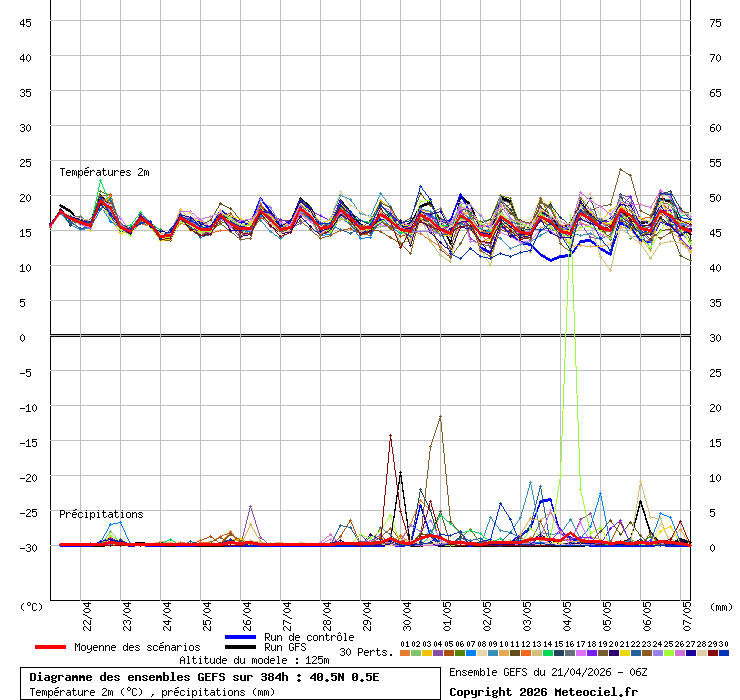
Task: Click the Run de contrôle legend text
Action: (x=309, y=637)
